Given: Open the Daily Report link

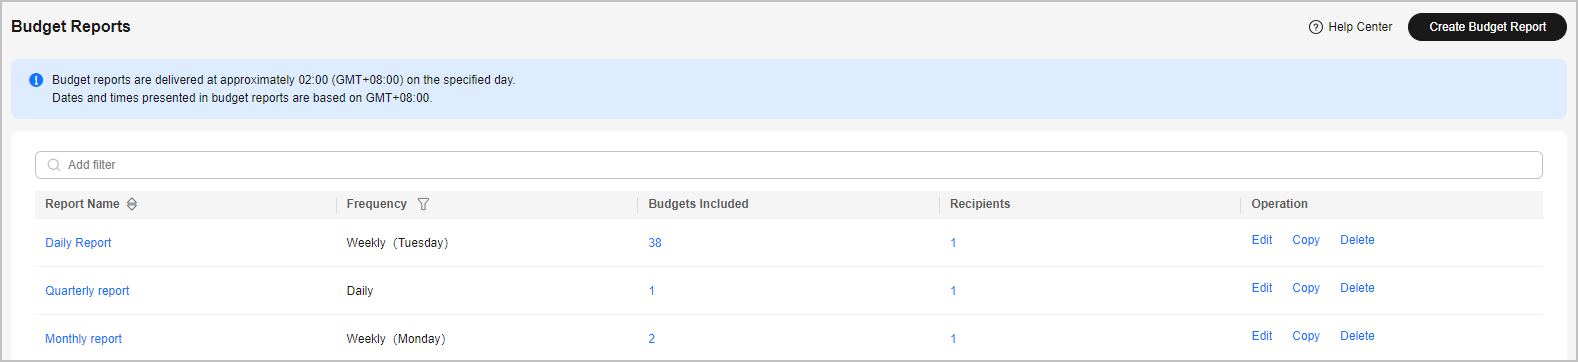Looking at the screenshot, I should point(78,243).
